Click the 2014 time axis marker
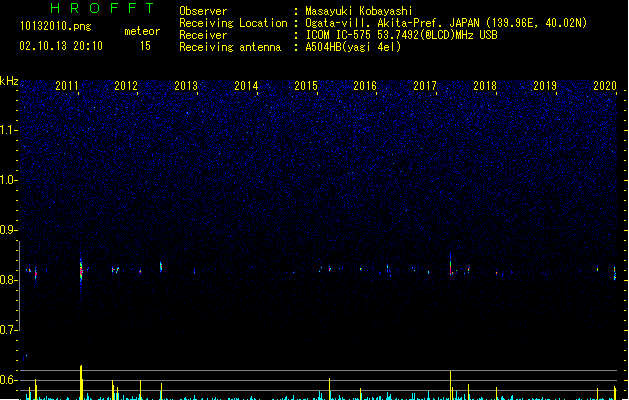Viewport: 629px width, 400px height. (x=246, y=86)
